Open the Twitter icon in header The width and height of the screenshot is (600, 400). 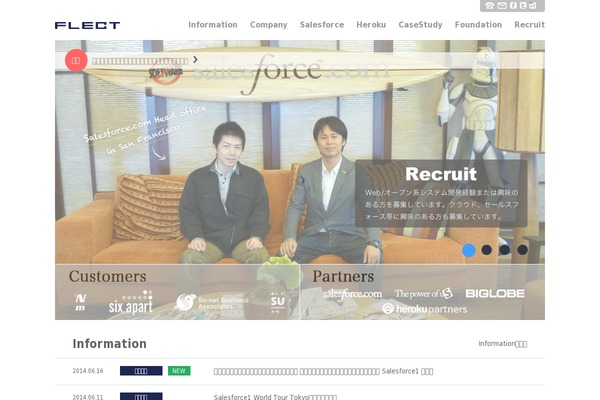coord(523,5)
